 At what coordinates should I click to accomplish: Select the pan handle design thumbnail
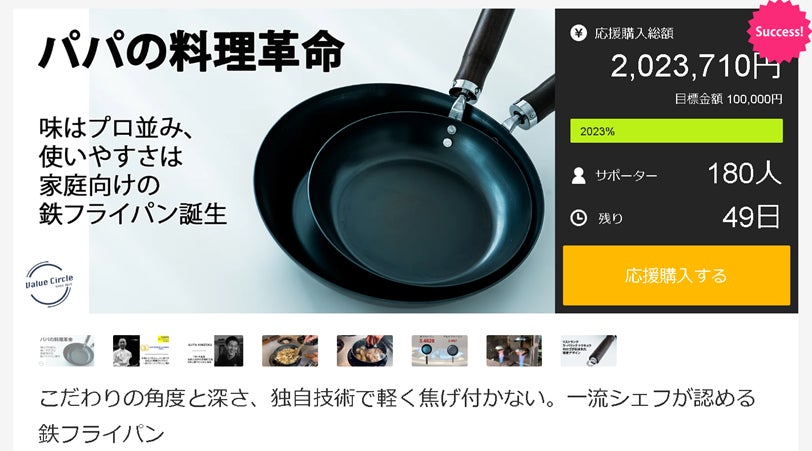(589, 351)
